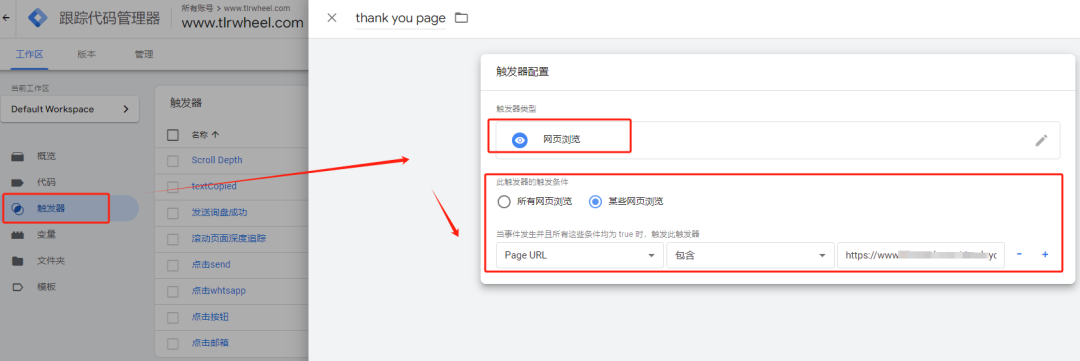The width and height of the screenshot is (1080, 361).
Task: Click the back arrow beside the Tag Manager logo
Action: point(6,17)
